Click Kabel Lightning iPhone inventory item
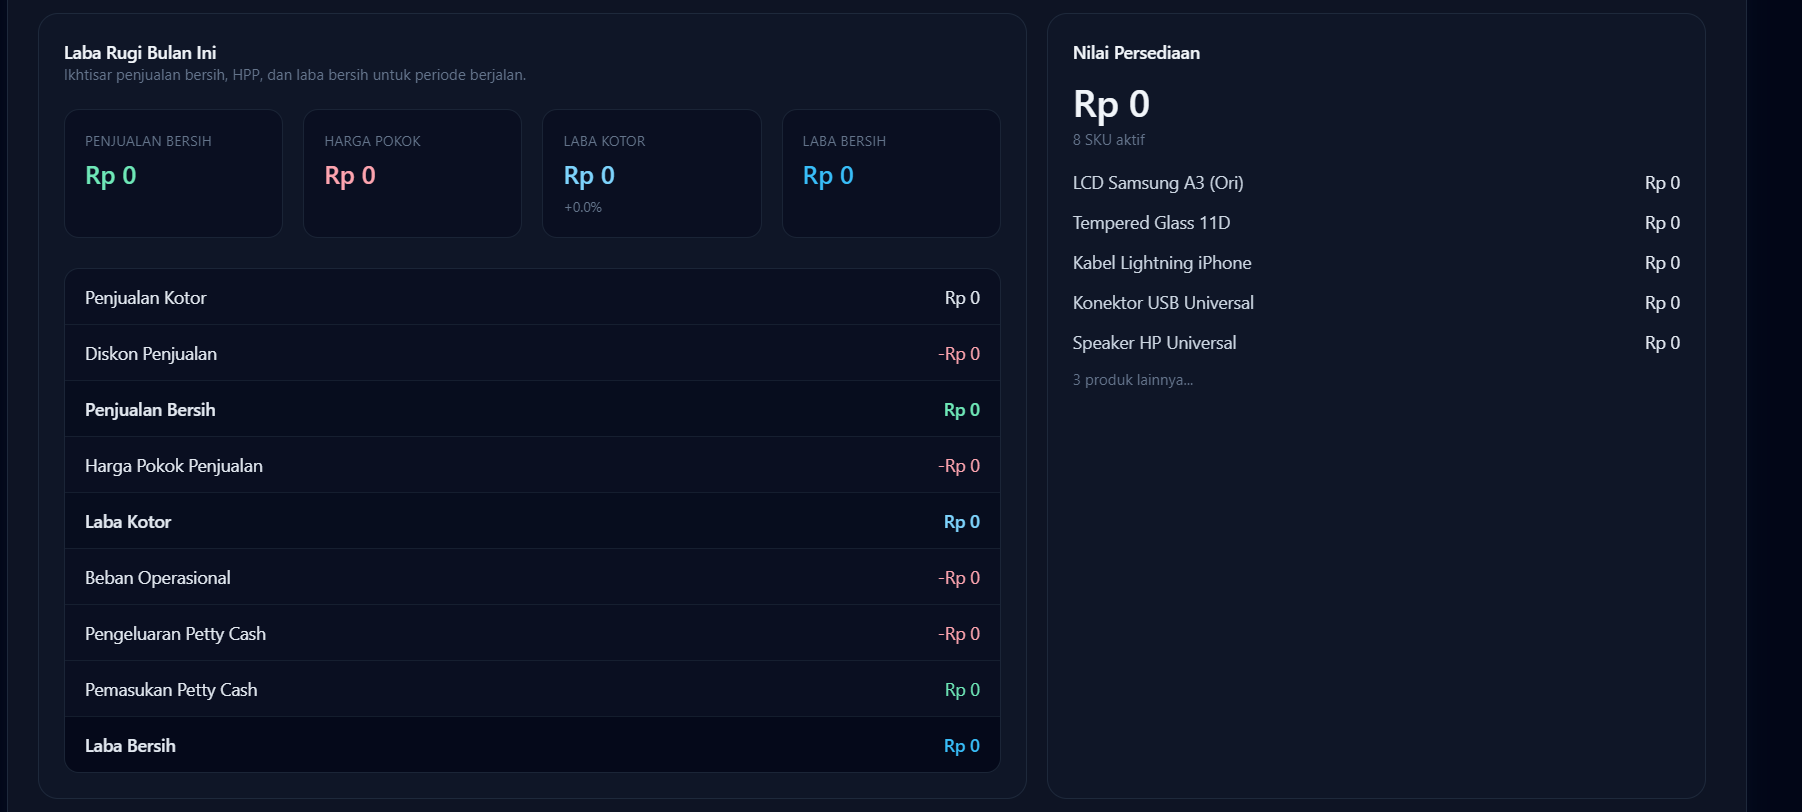 point(1162,263)
